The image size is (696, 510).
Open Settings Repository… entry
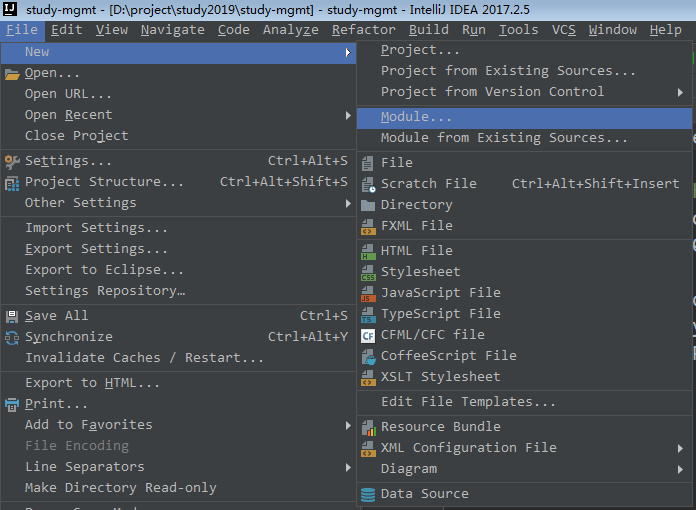178,291
